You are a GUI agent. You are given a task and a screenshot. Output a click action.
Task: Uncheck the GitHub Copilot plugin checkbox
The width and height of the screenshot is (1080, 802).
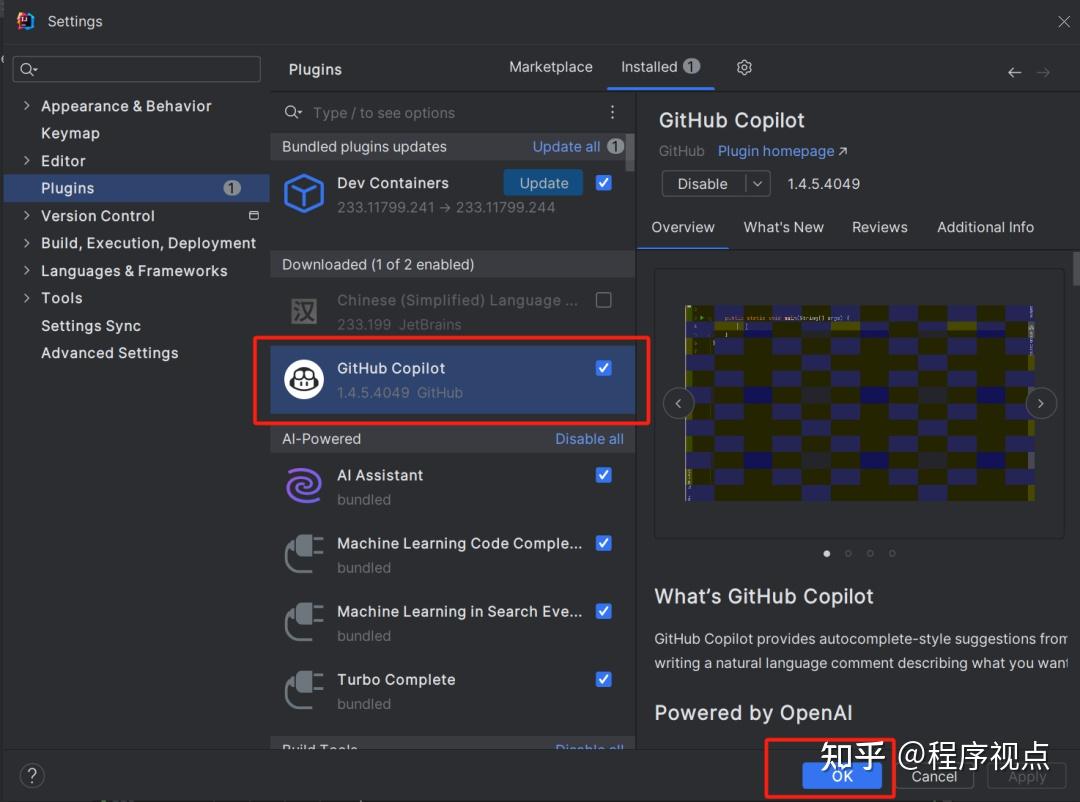603,368
